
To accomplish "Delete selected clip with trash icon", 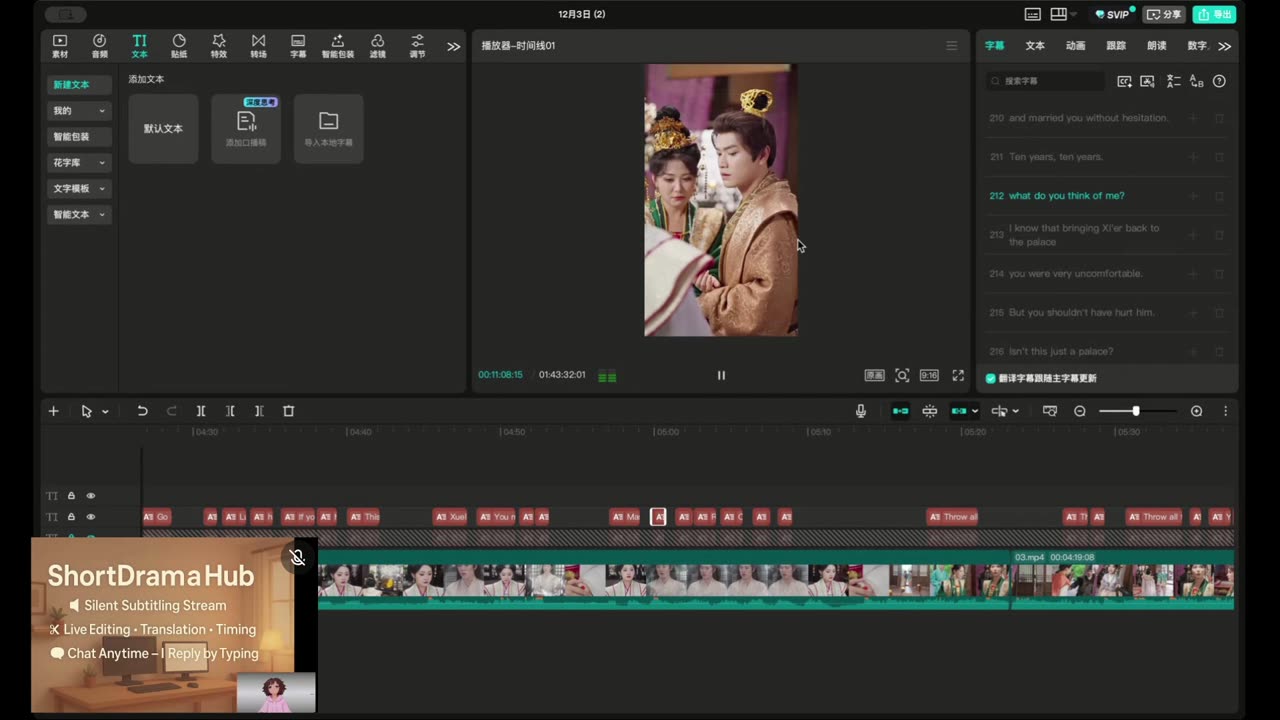I will (x=289, y=411).
